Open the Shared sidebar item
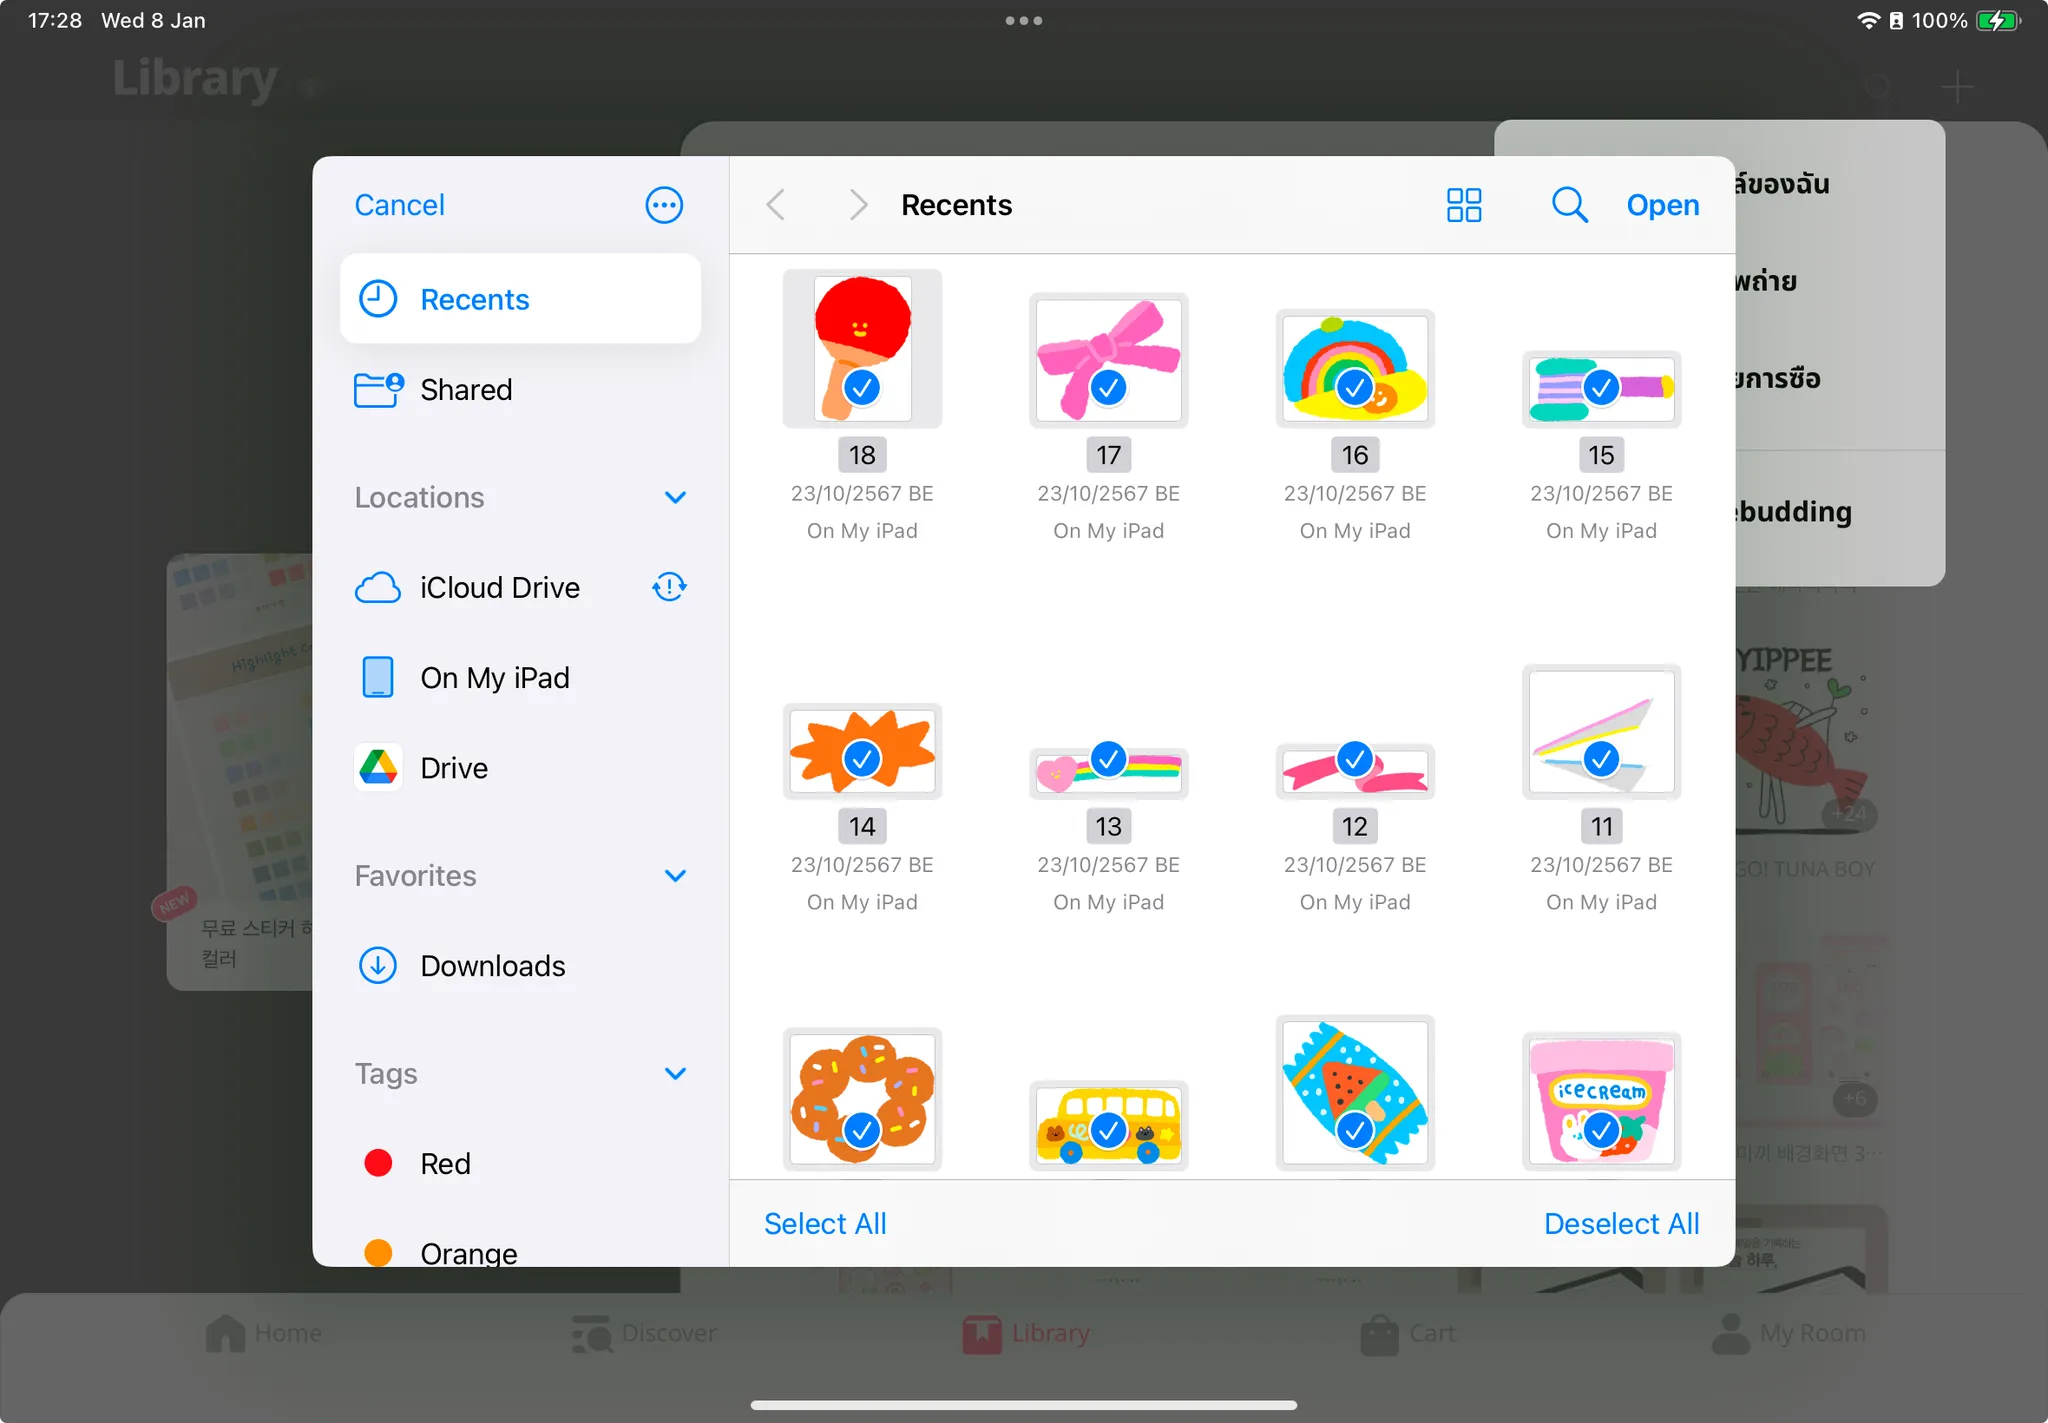Screen dimensions: 2048x1423 tap(466, 389)
